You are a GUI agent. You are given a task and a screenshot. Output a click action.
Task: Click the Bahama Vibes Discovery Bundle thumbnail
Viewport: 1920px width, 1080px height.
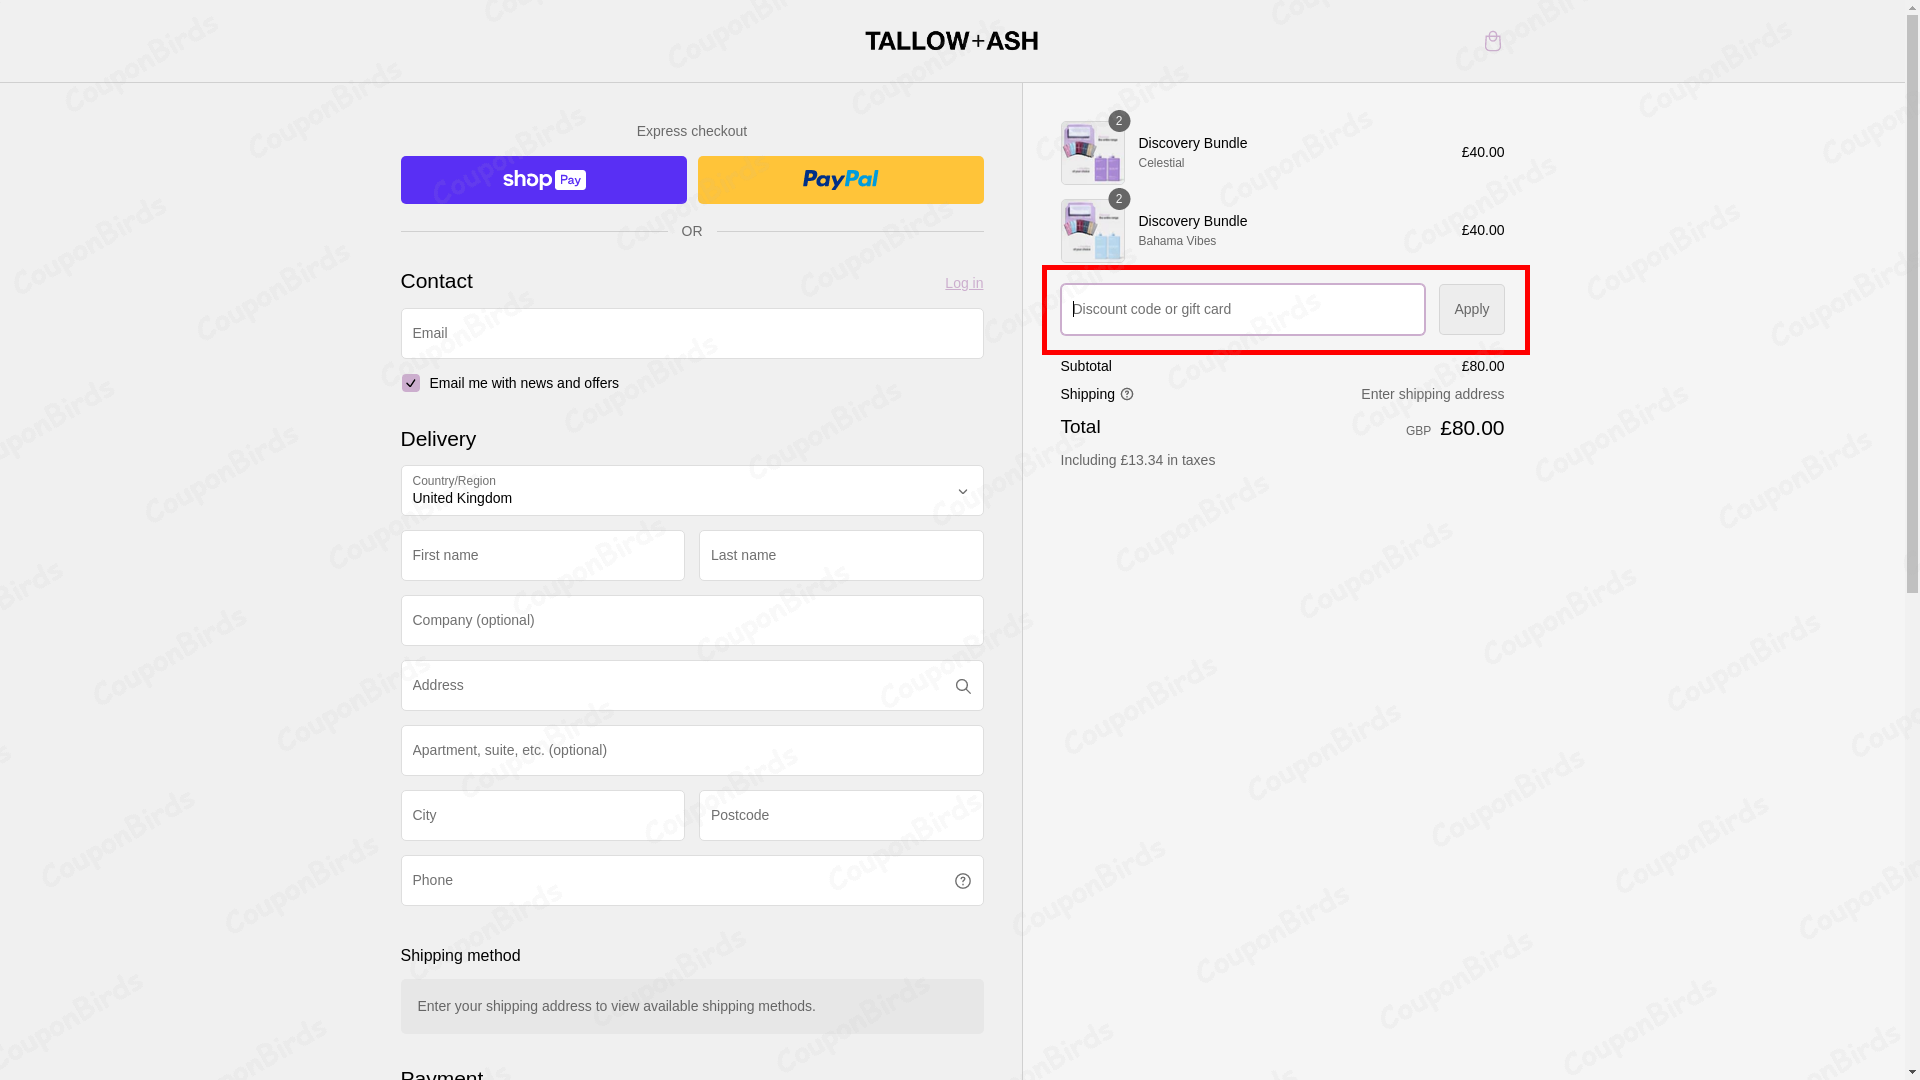[x=1092, y=231]
